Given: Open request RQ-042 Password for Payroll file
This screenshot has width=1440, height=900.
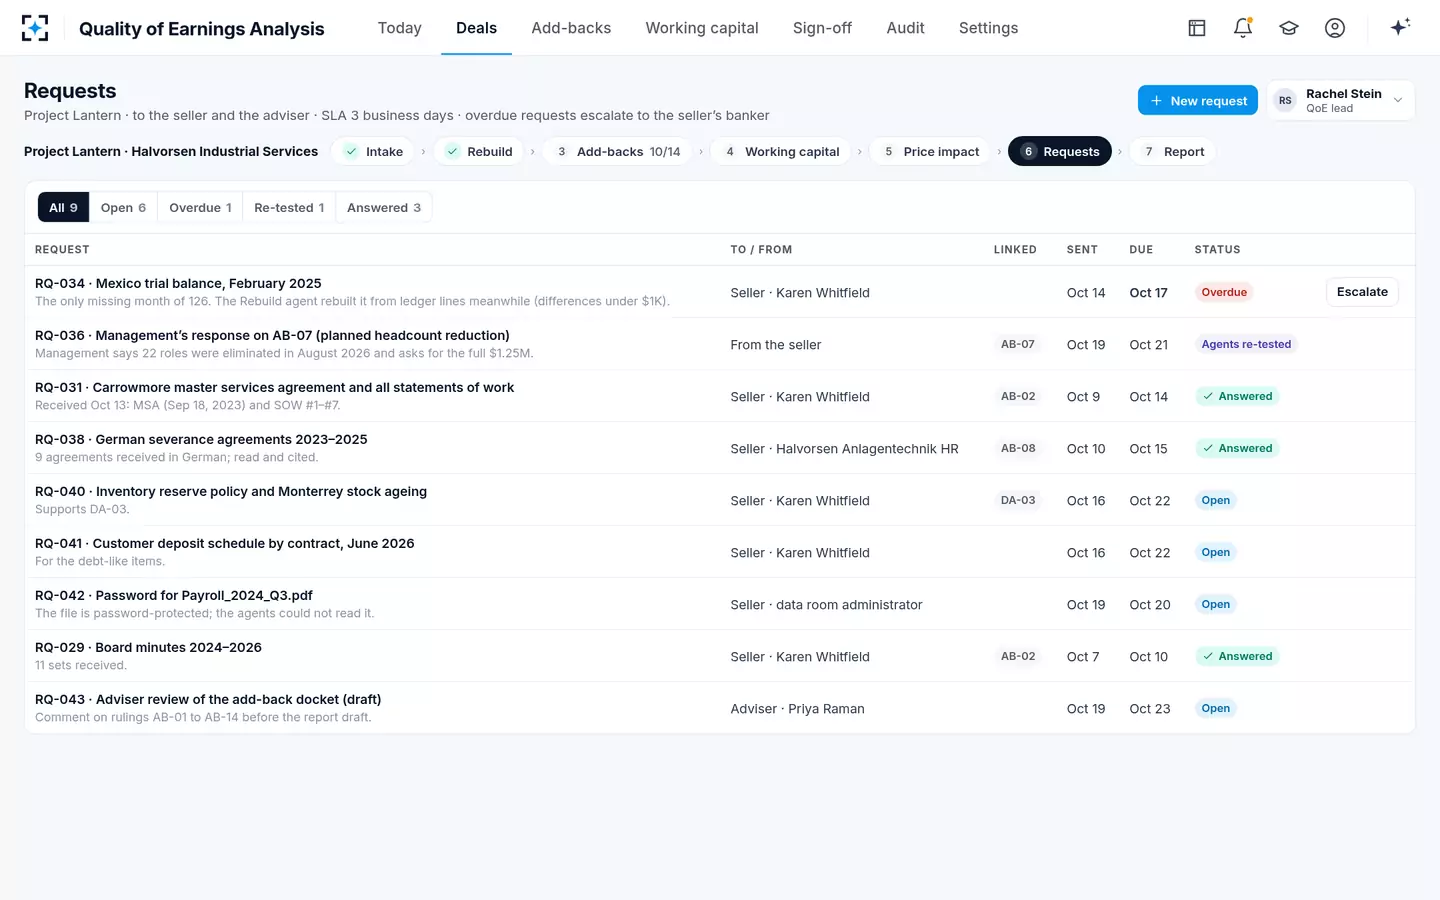Looking at the screenshot, I should click(x=720, y=604).
